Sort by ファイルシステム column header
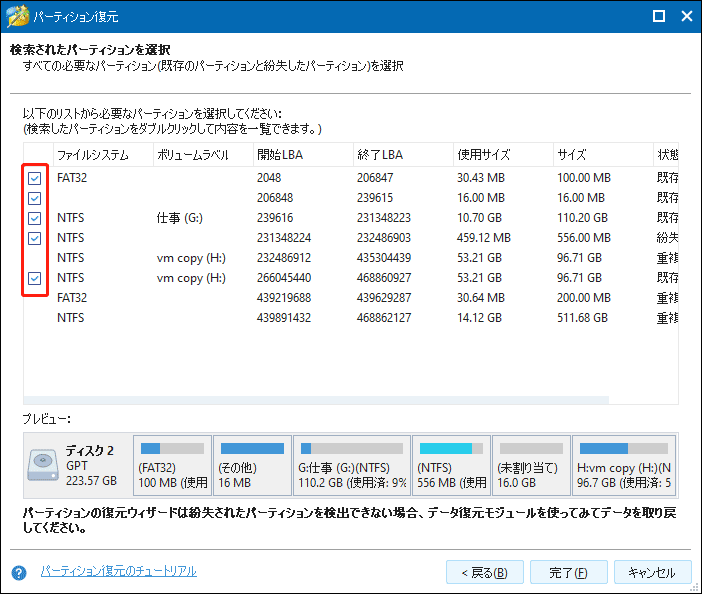 pyautogui.click(x=92, y=155)
